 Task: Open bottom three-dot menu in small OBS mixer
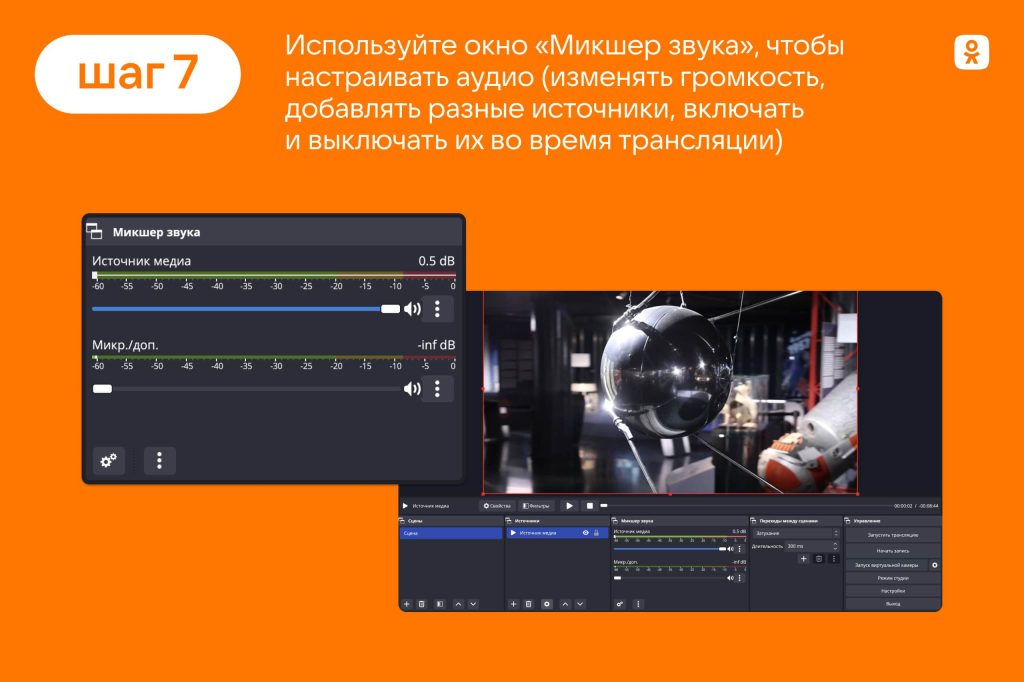(639, 604)
